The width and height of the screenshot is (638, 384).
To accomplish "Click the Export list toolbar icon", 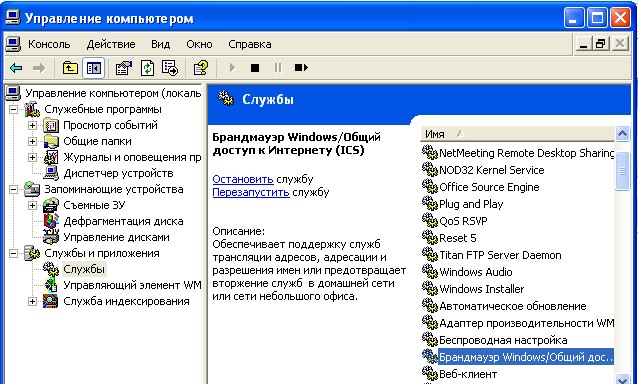I will pyautogui.click(x=170, y=68).
